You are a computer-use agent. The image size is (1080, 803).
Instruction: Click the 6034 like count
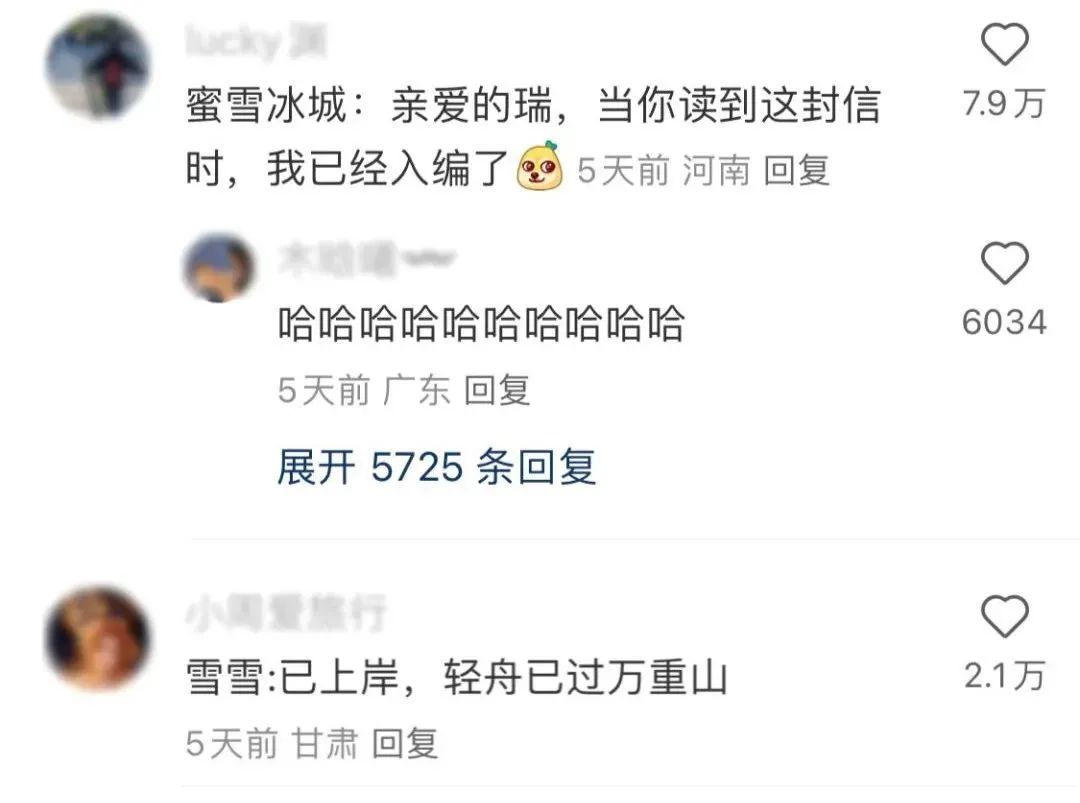coord(1004,322)
